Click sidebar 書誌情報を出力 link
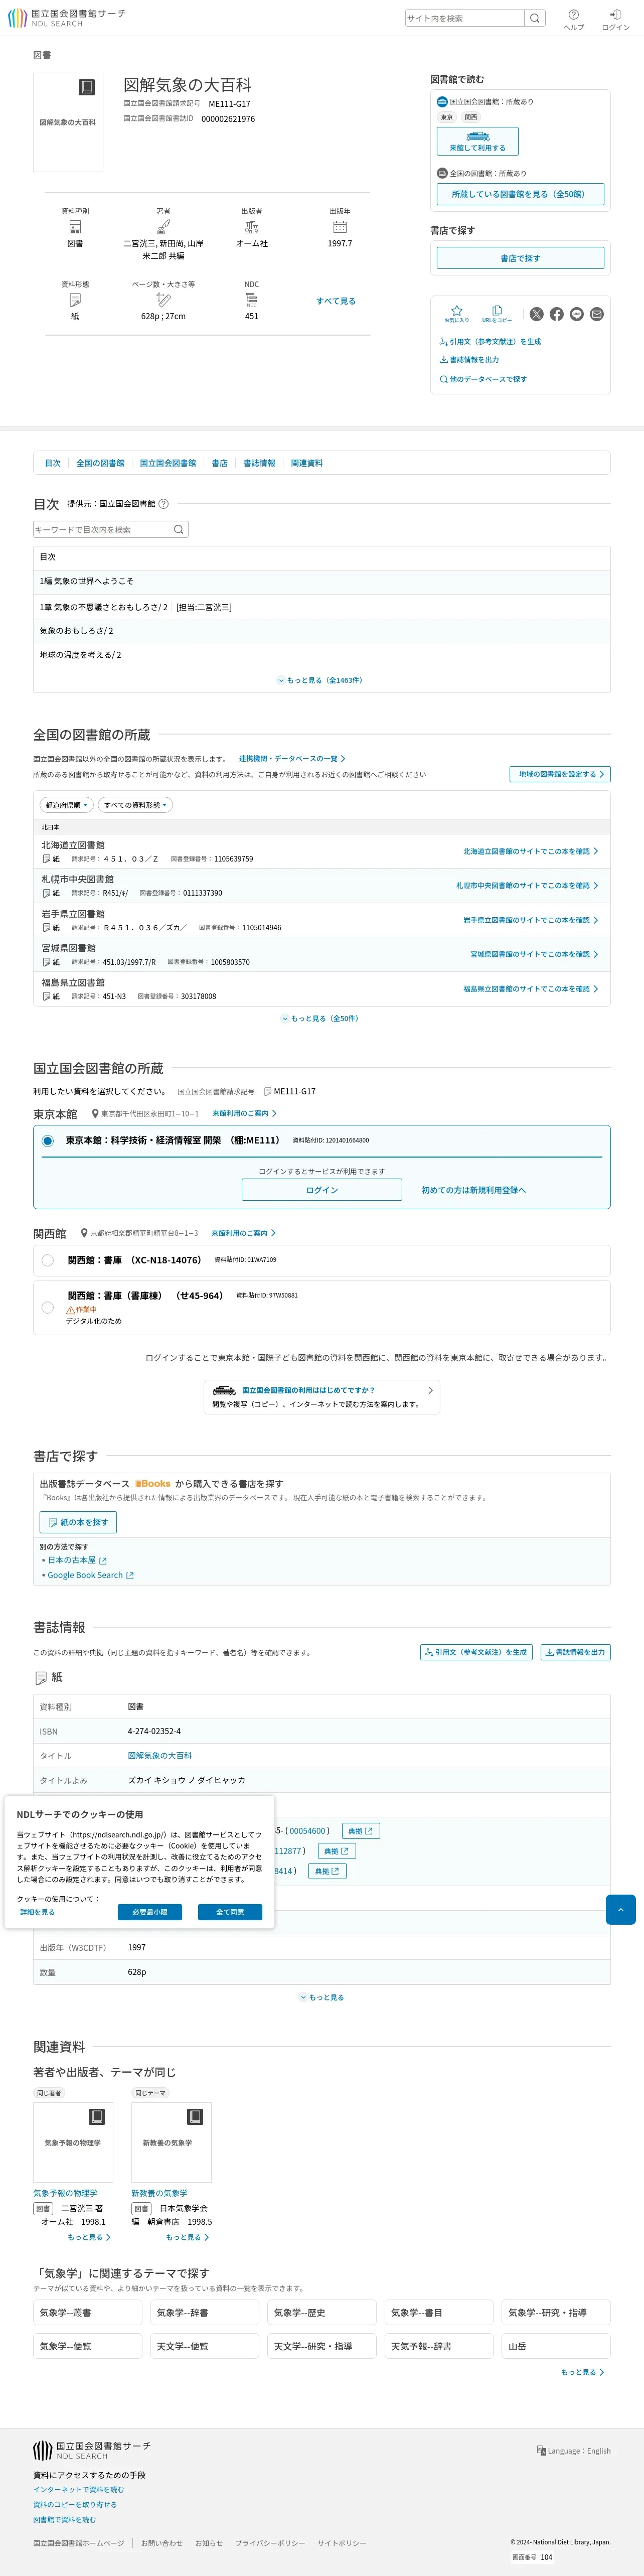The image size is (644, 2576). click(x=469, y=360)
